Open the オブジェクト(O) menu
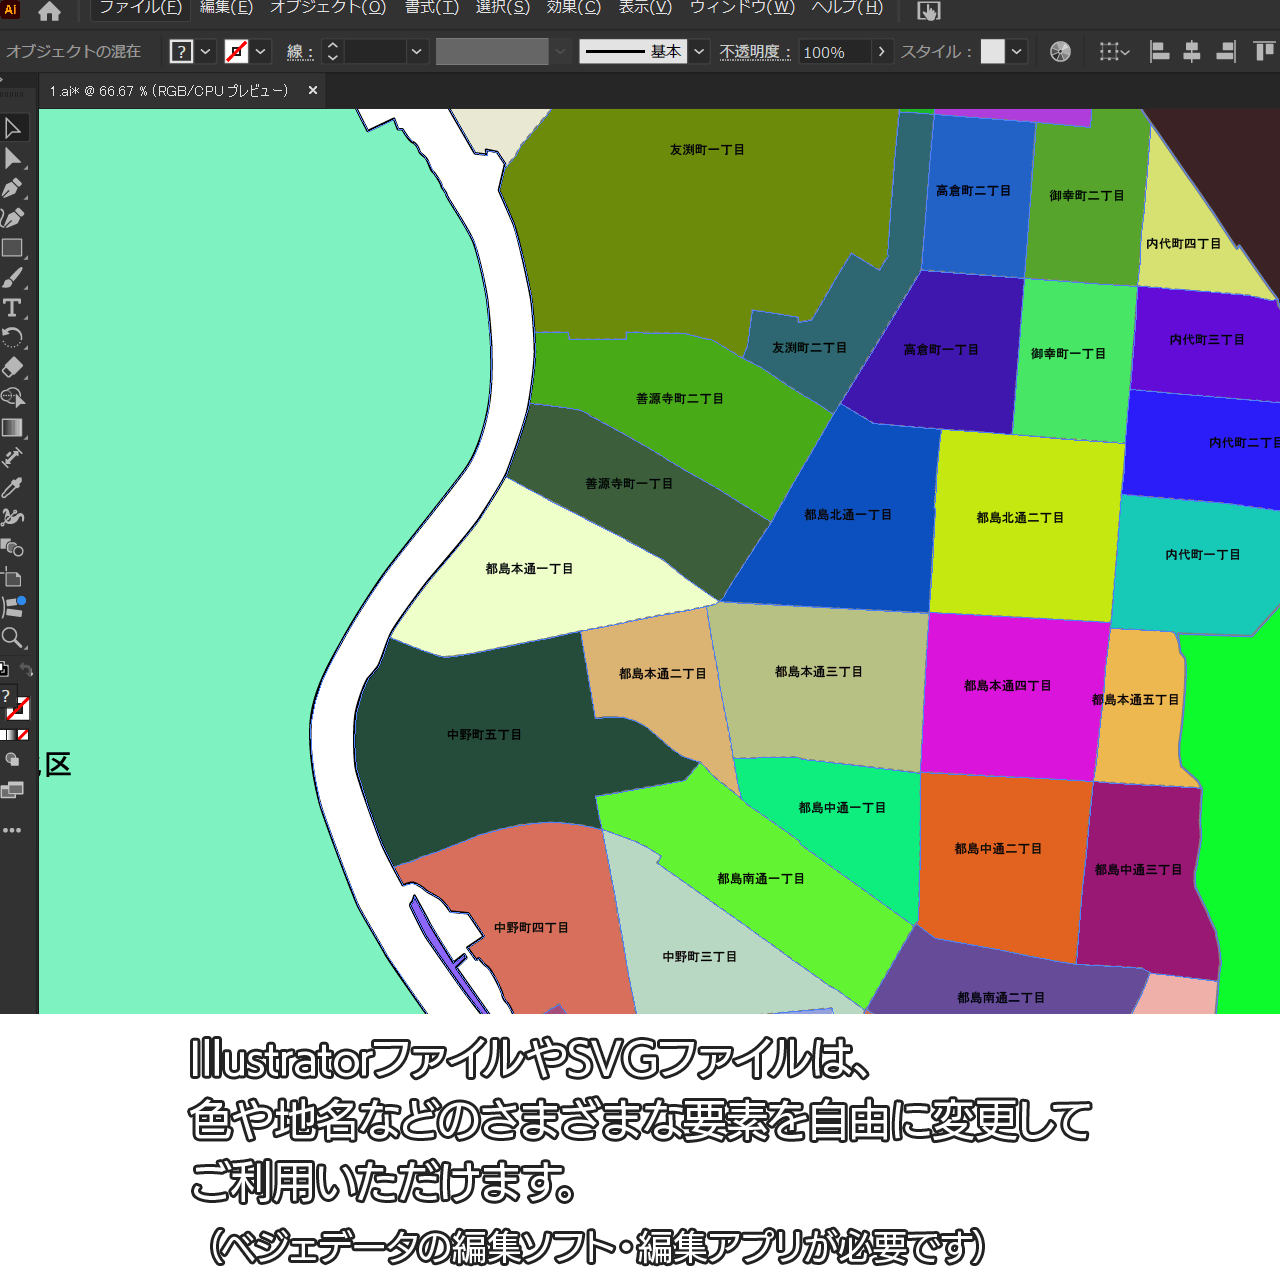1280x1280 pixels. [328, 8]
